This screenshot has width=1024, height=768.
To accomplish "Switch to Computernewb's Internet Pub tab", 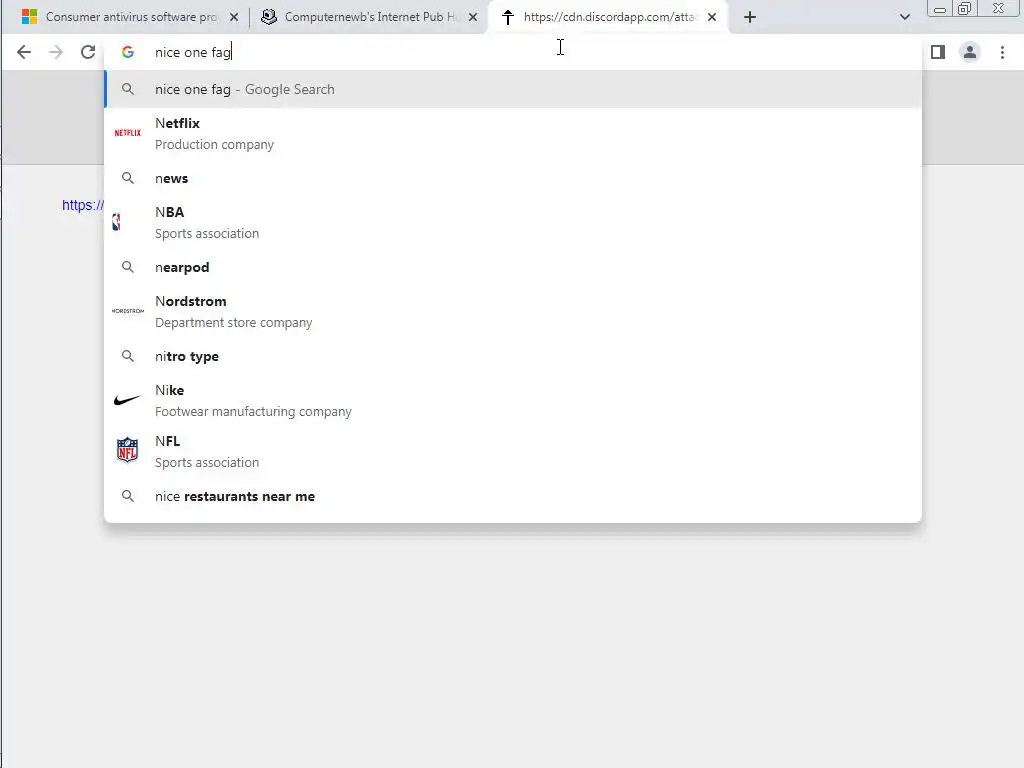I will click(x=369, y=17).
